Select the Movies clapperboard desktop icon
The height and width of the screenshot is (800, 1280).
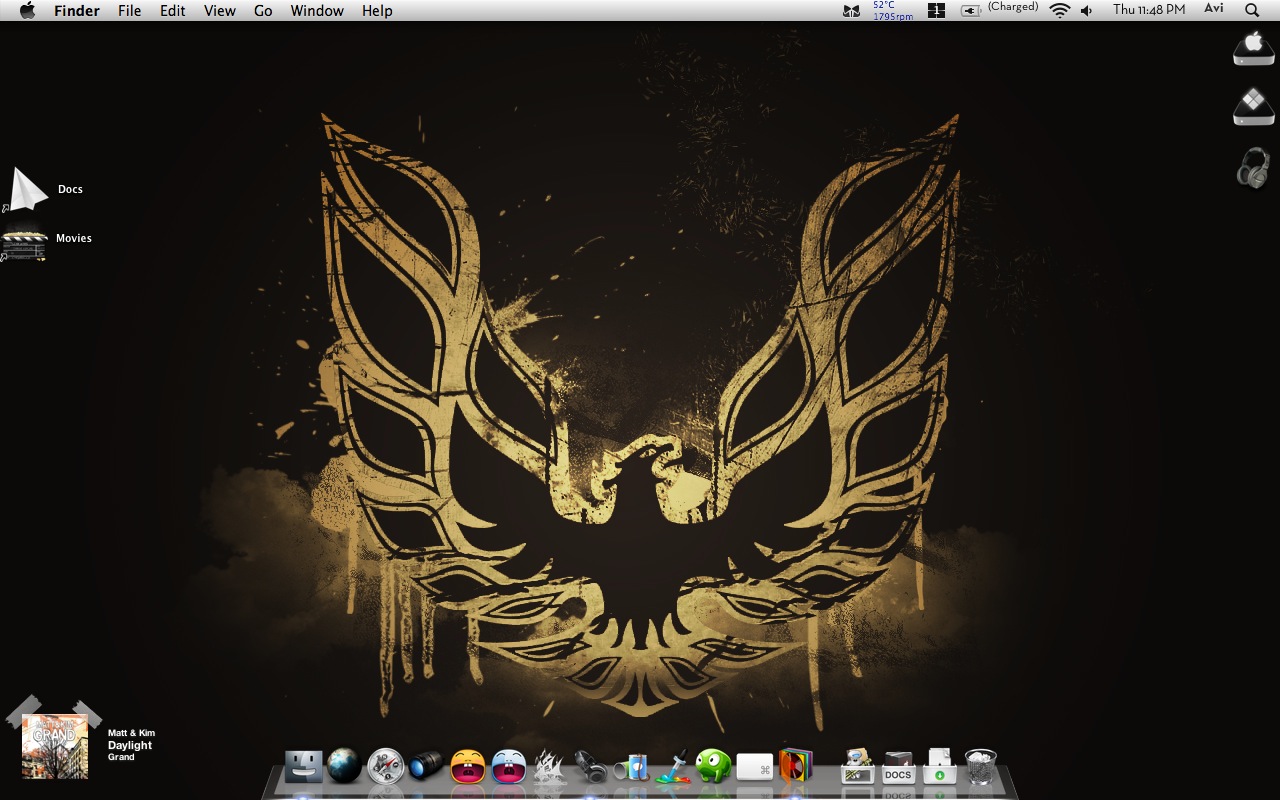[x=24, y=245]
